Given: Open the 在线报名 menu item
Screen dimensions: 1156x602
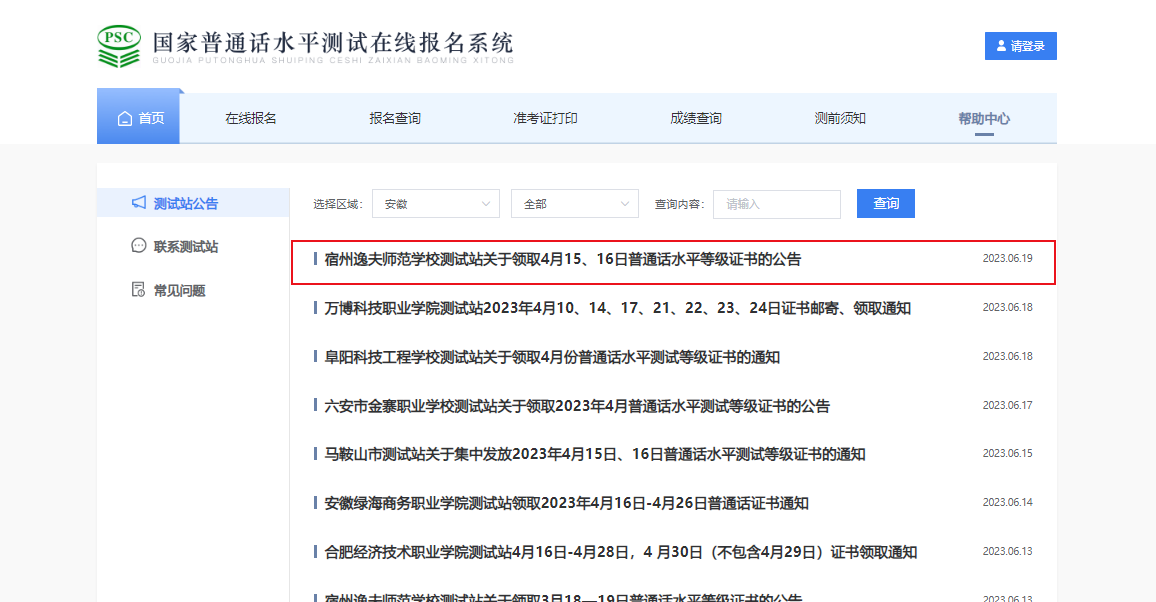Looking at the screenshot, I should tap(251, 118).
